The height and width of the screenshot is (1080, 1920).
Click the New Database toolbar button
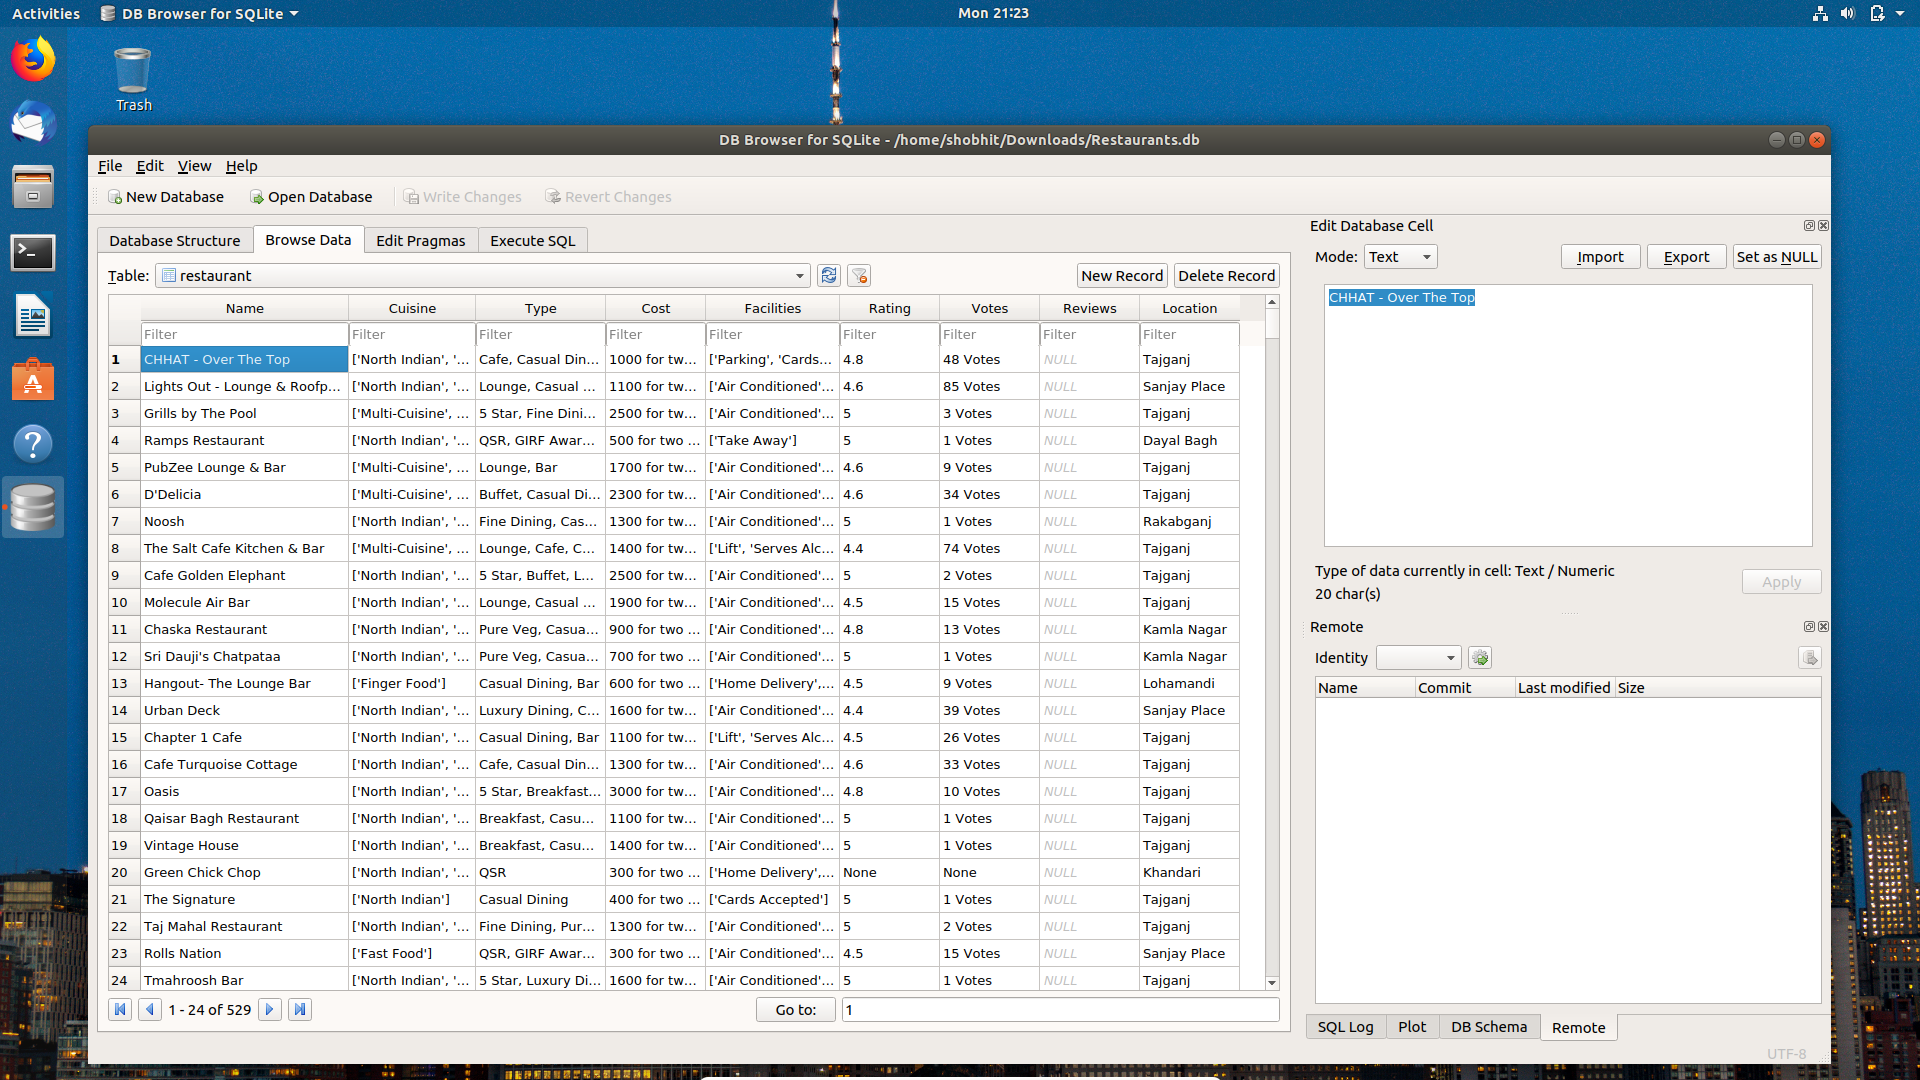166,197
